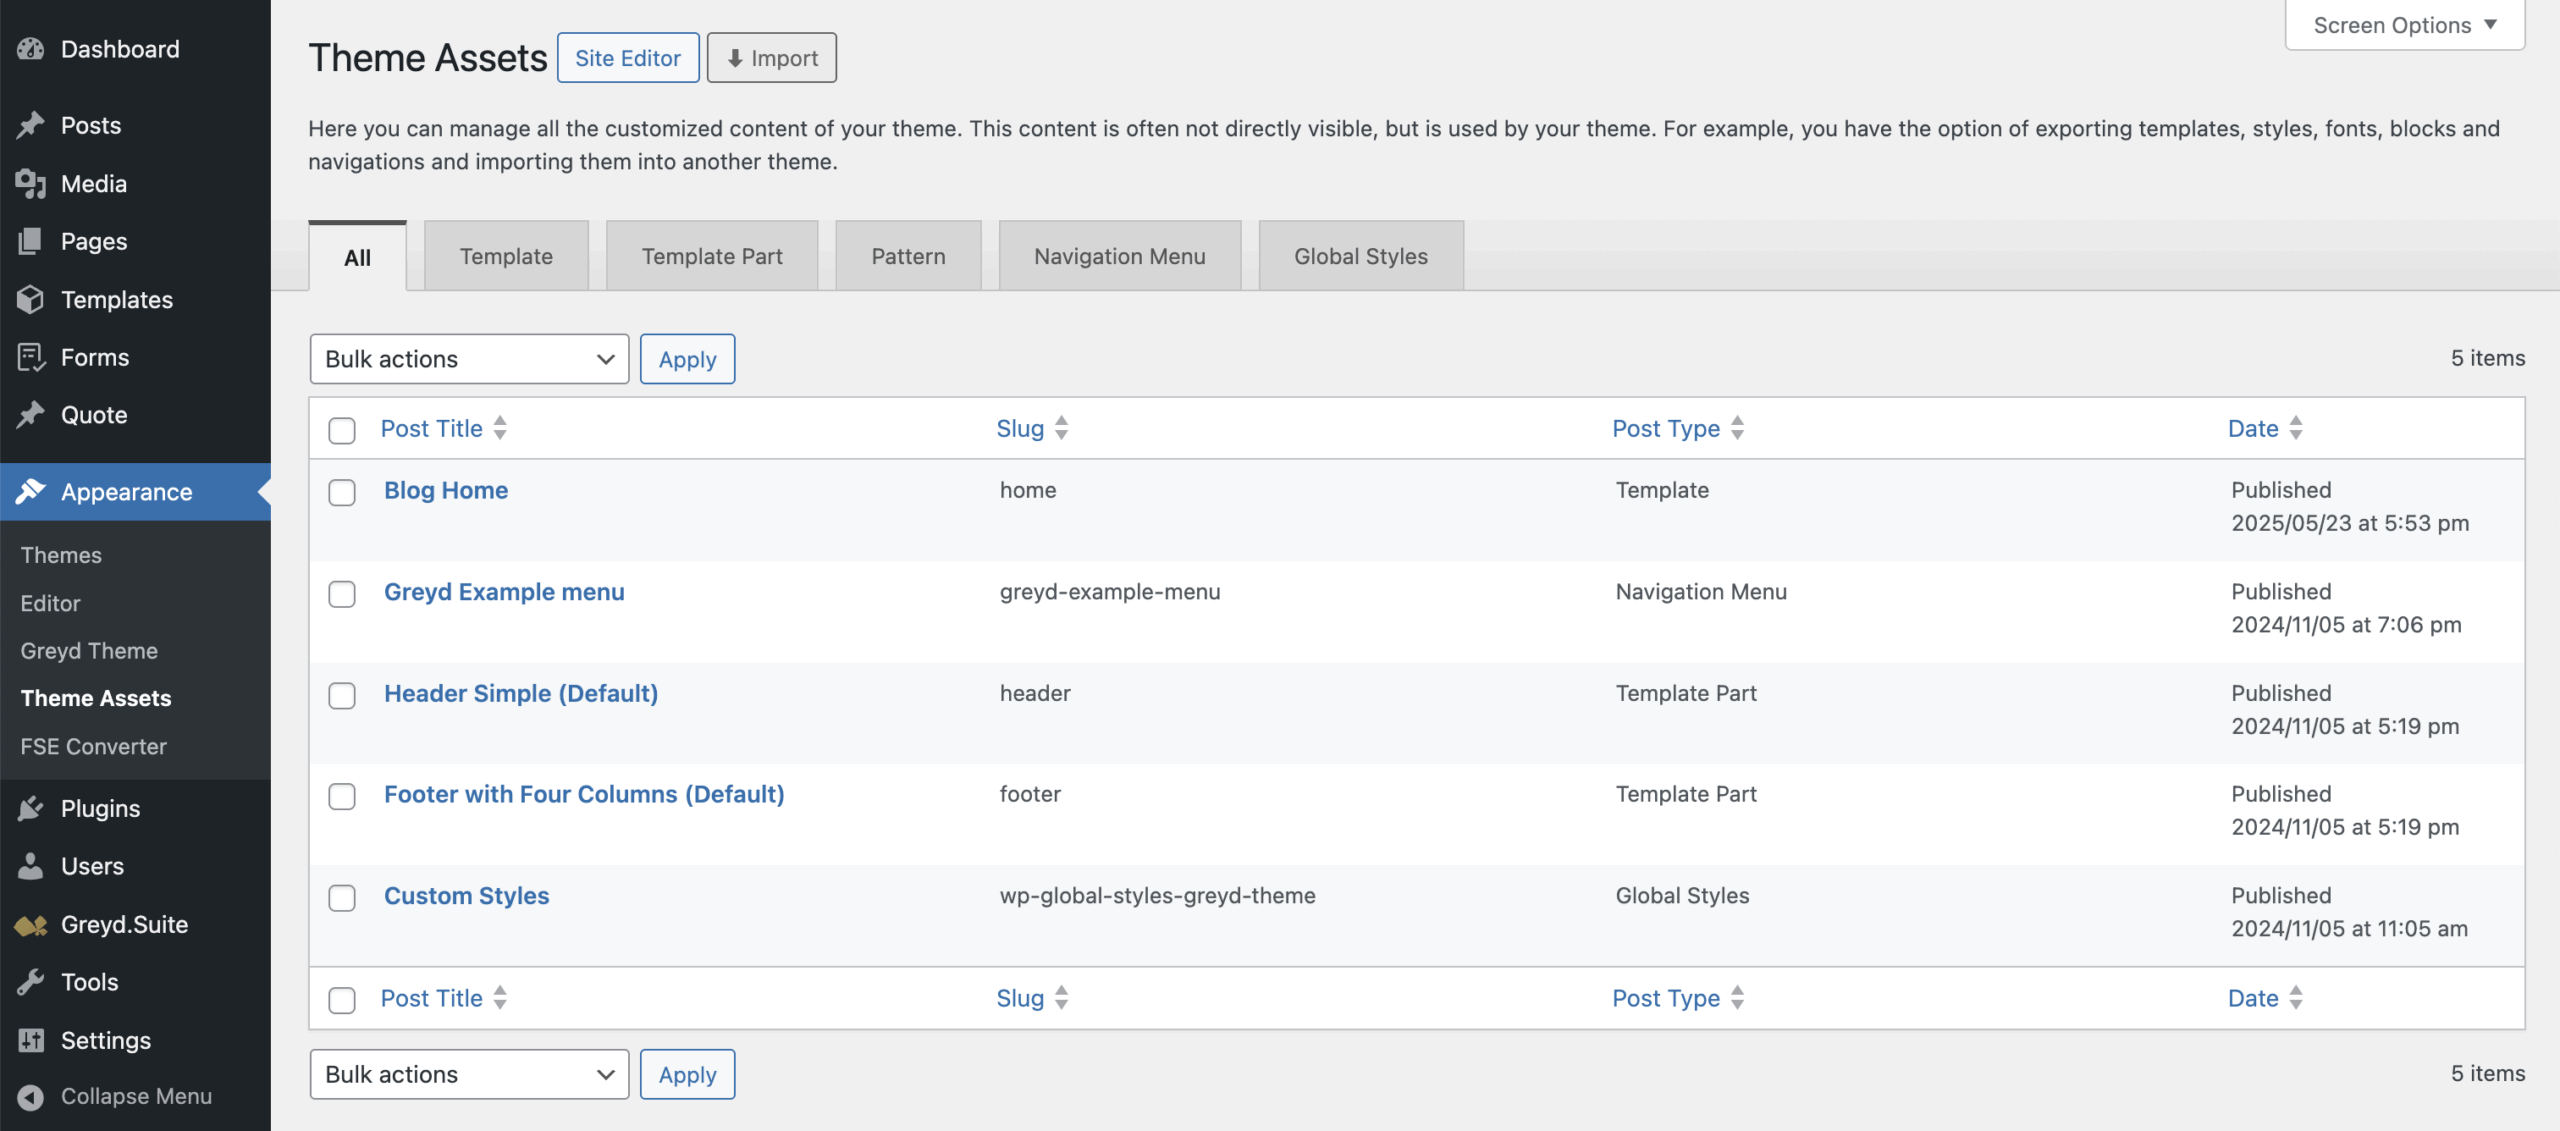
Task: Open the Themes submenu item
Action: [61, 555]
